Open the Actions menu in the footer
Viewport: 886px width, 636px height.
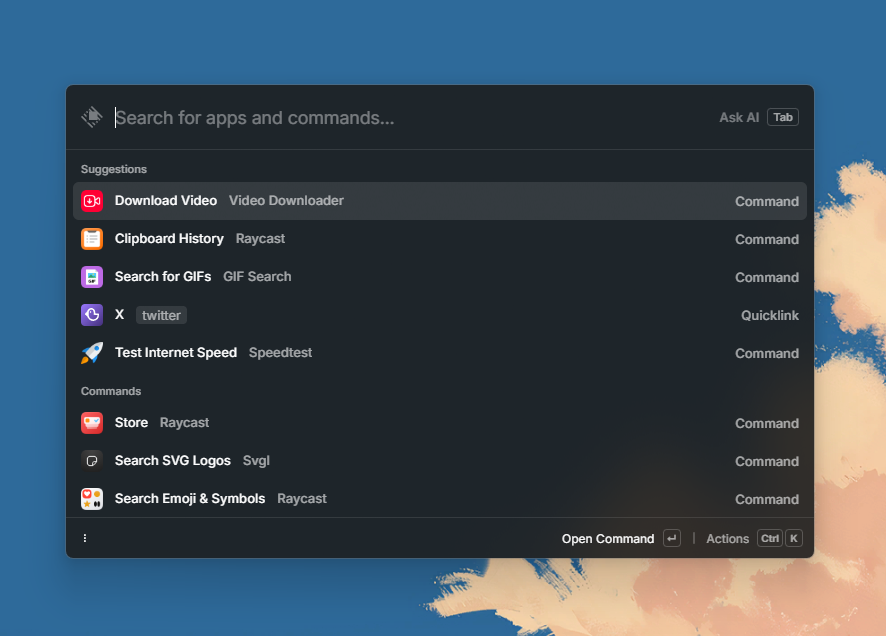pos(727,539)
